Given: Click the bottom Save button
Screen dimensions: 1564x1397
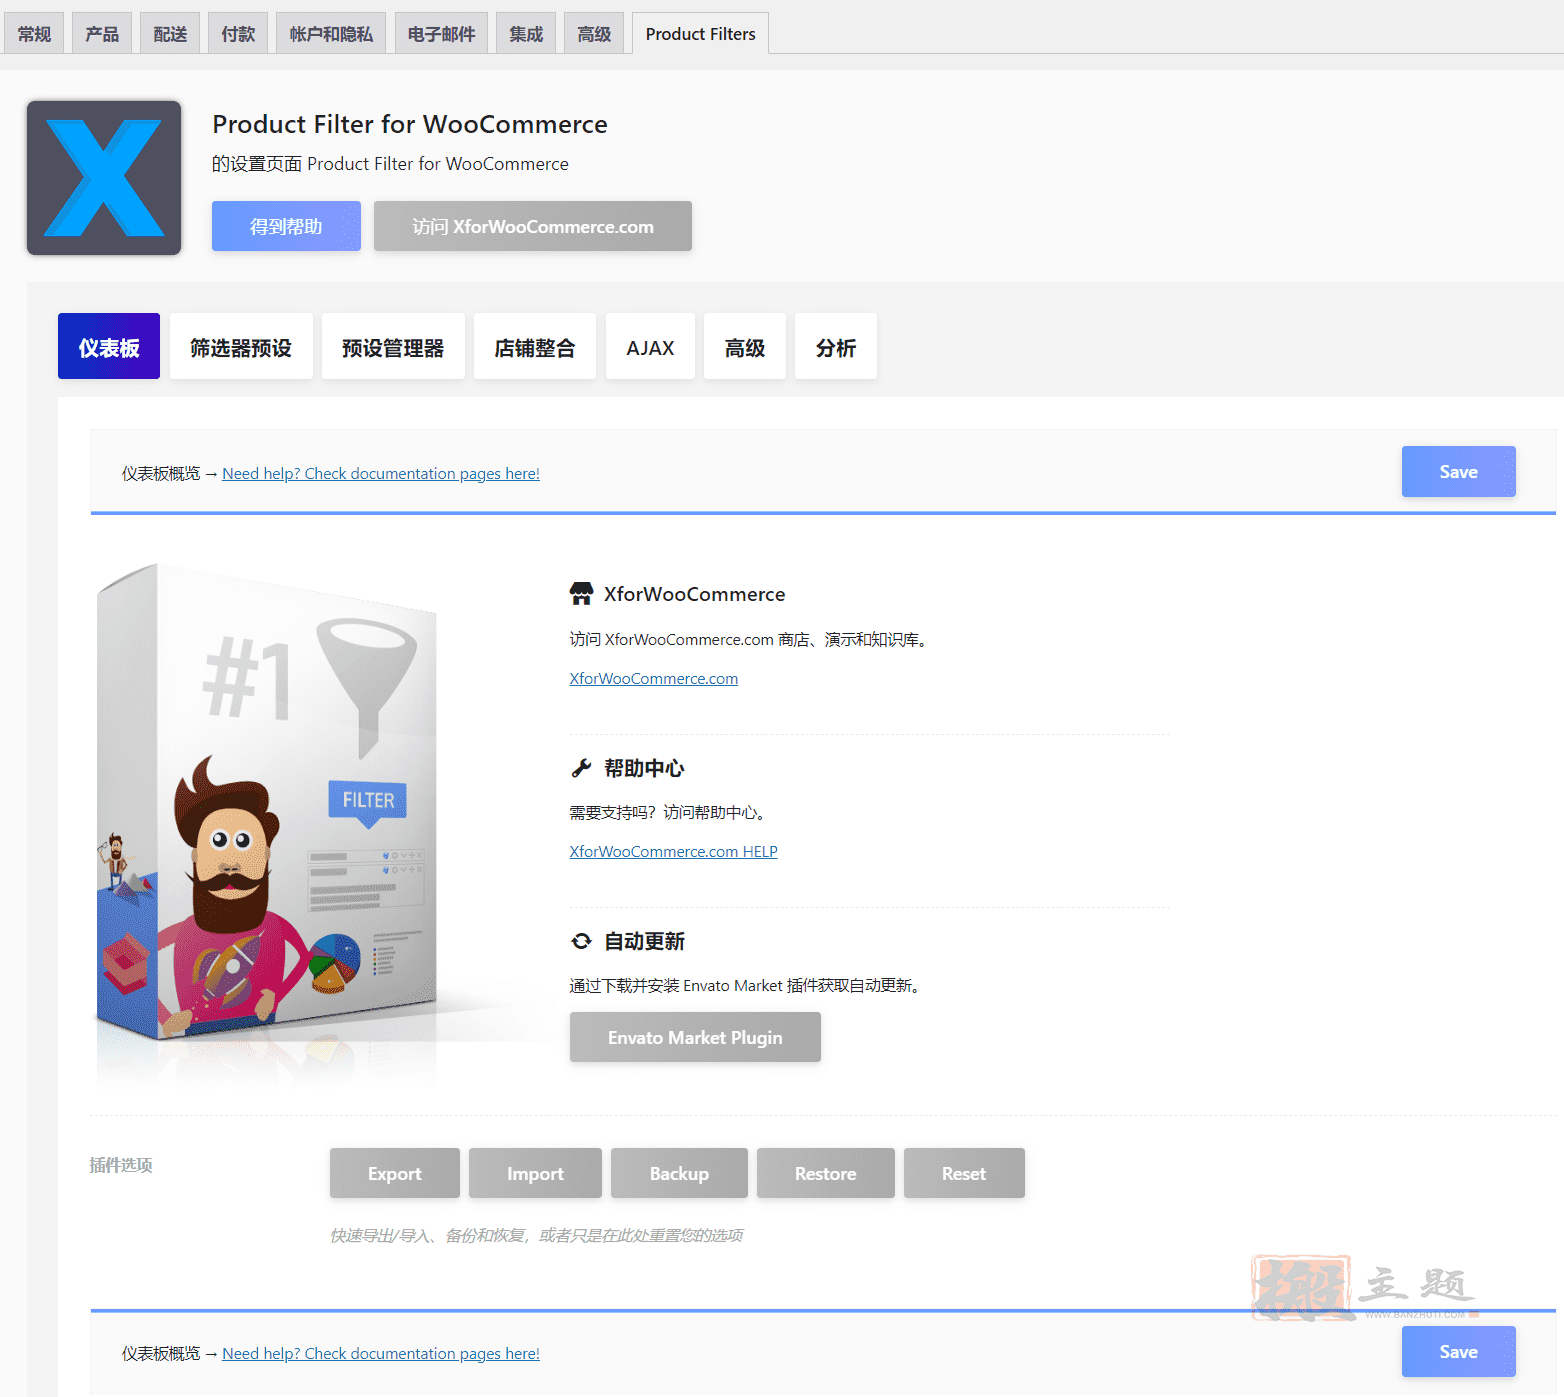Looking at the screenshot, I should pyautogui.click(x=1459, y=1352).
